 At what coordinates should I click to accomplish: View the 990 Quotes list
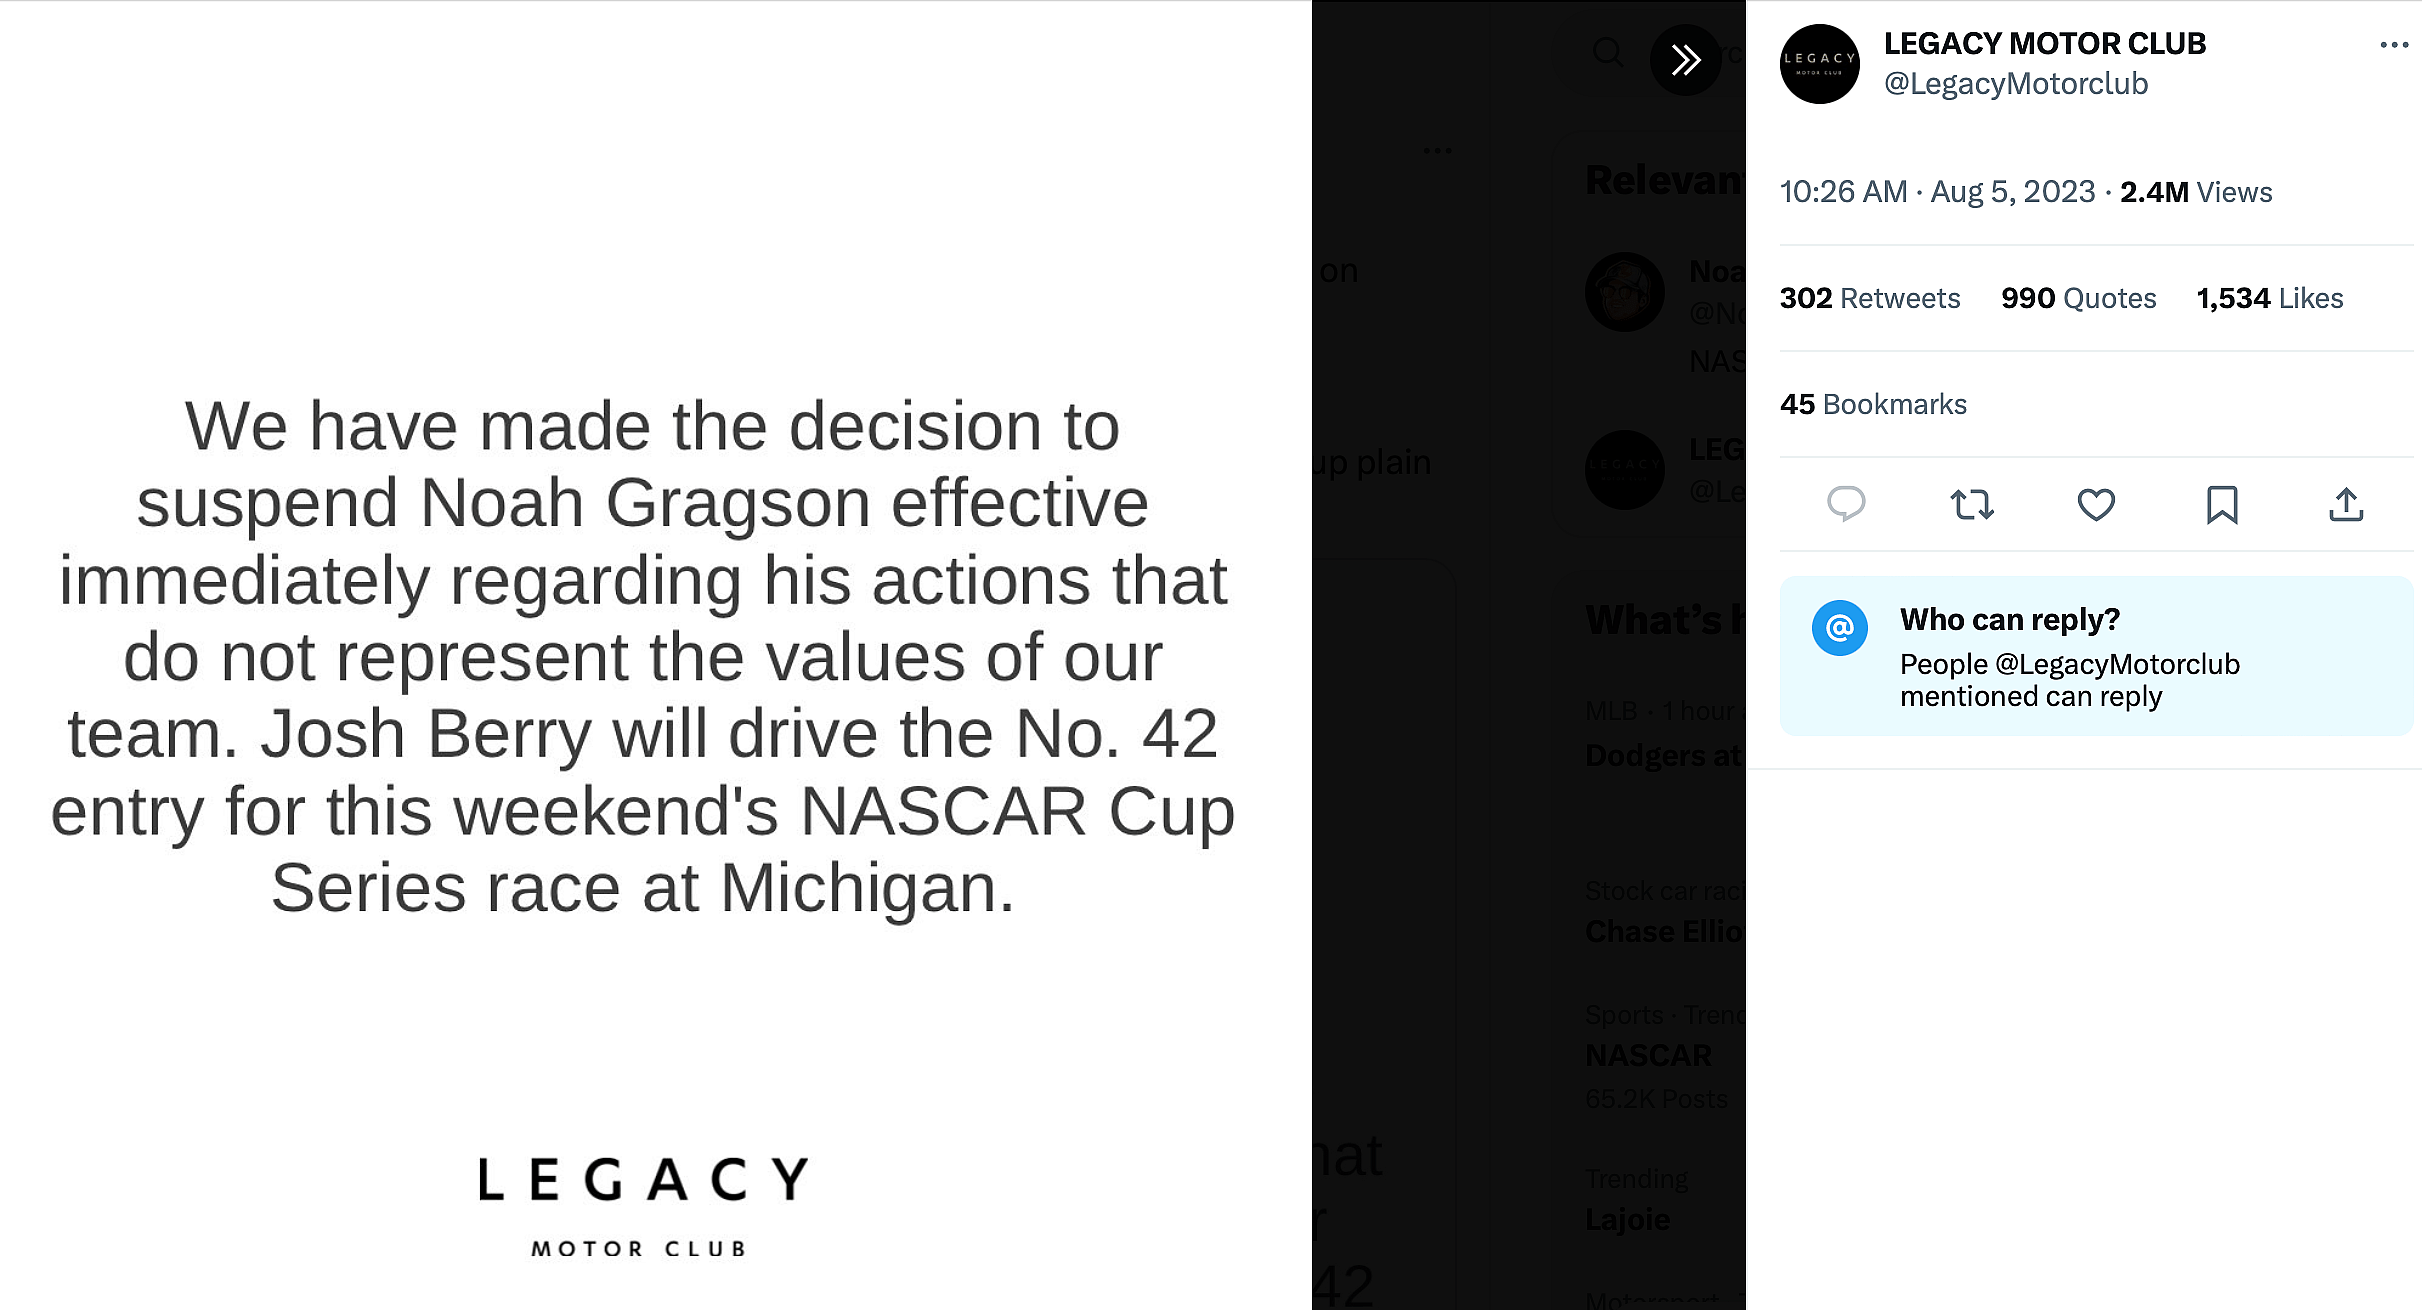pos(2078,298)
